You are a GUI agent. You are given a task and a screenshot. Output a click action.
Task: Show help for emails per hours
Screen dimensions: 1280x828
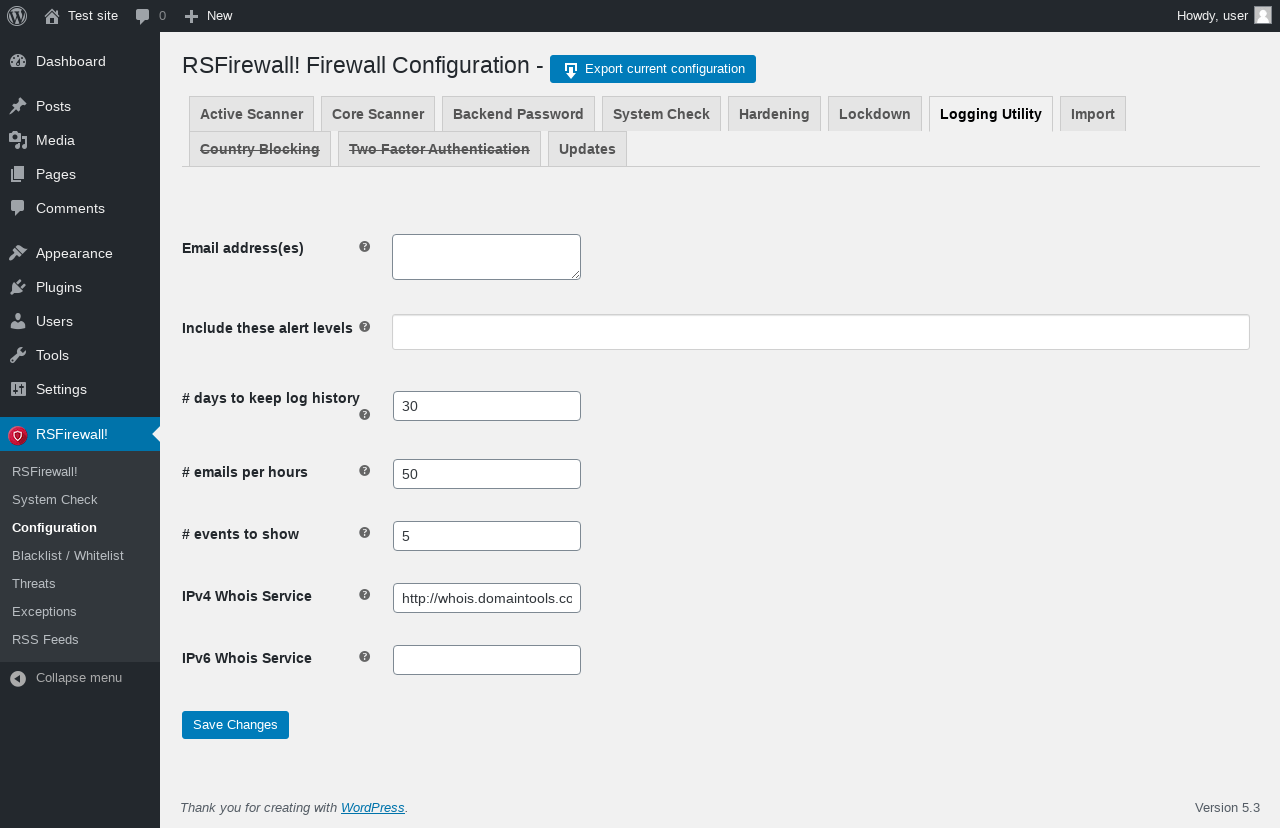(365, 470)
